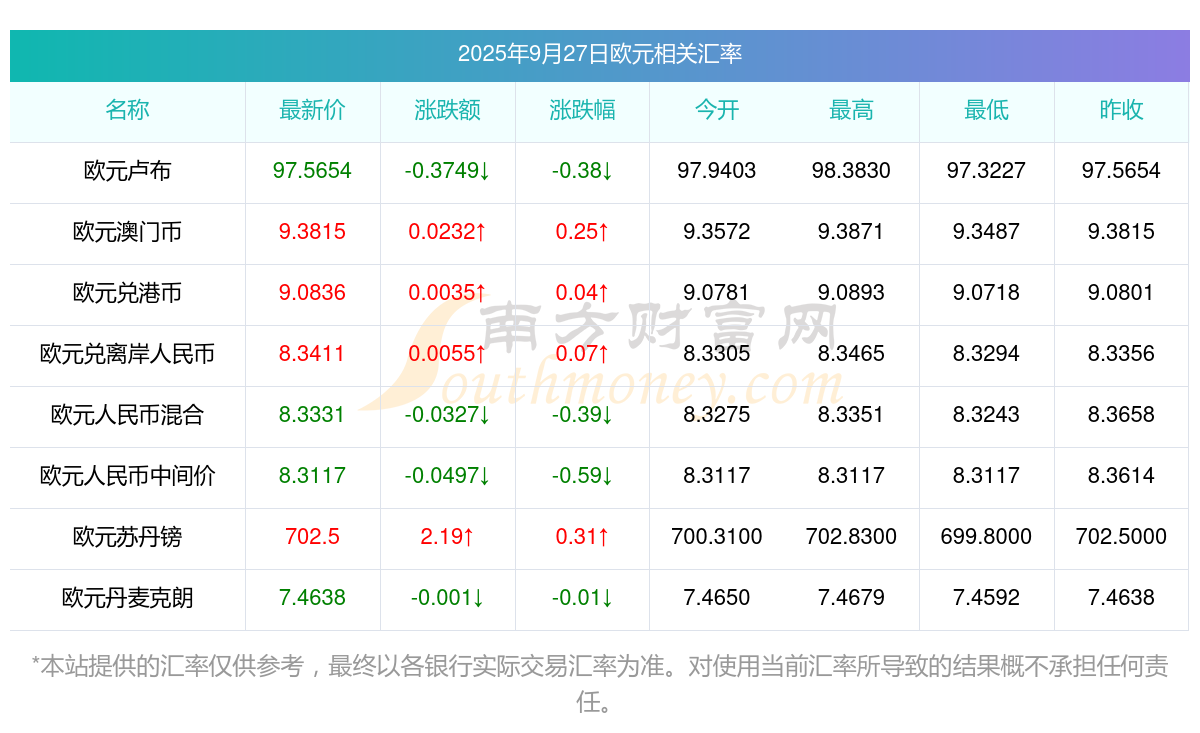This screenshot has width=1200, height=733.
Task: Click the 涨跌幅 column header
Action: click(582, 111)
